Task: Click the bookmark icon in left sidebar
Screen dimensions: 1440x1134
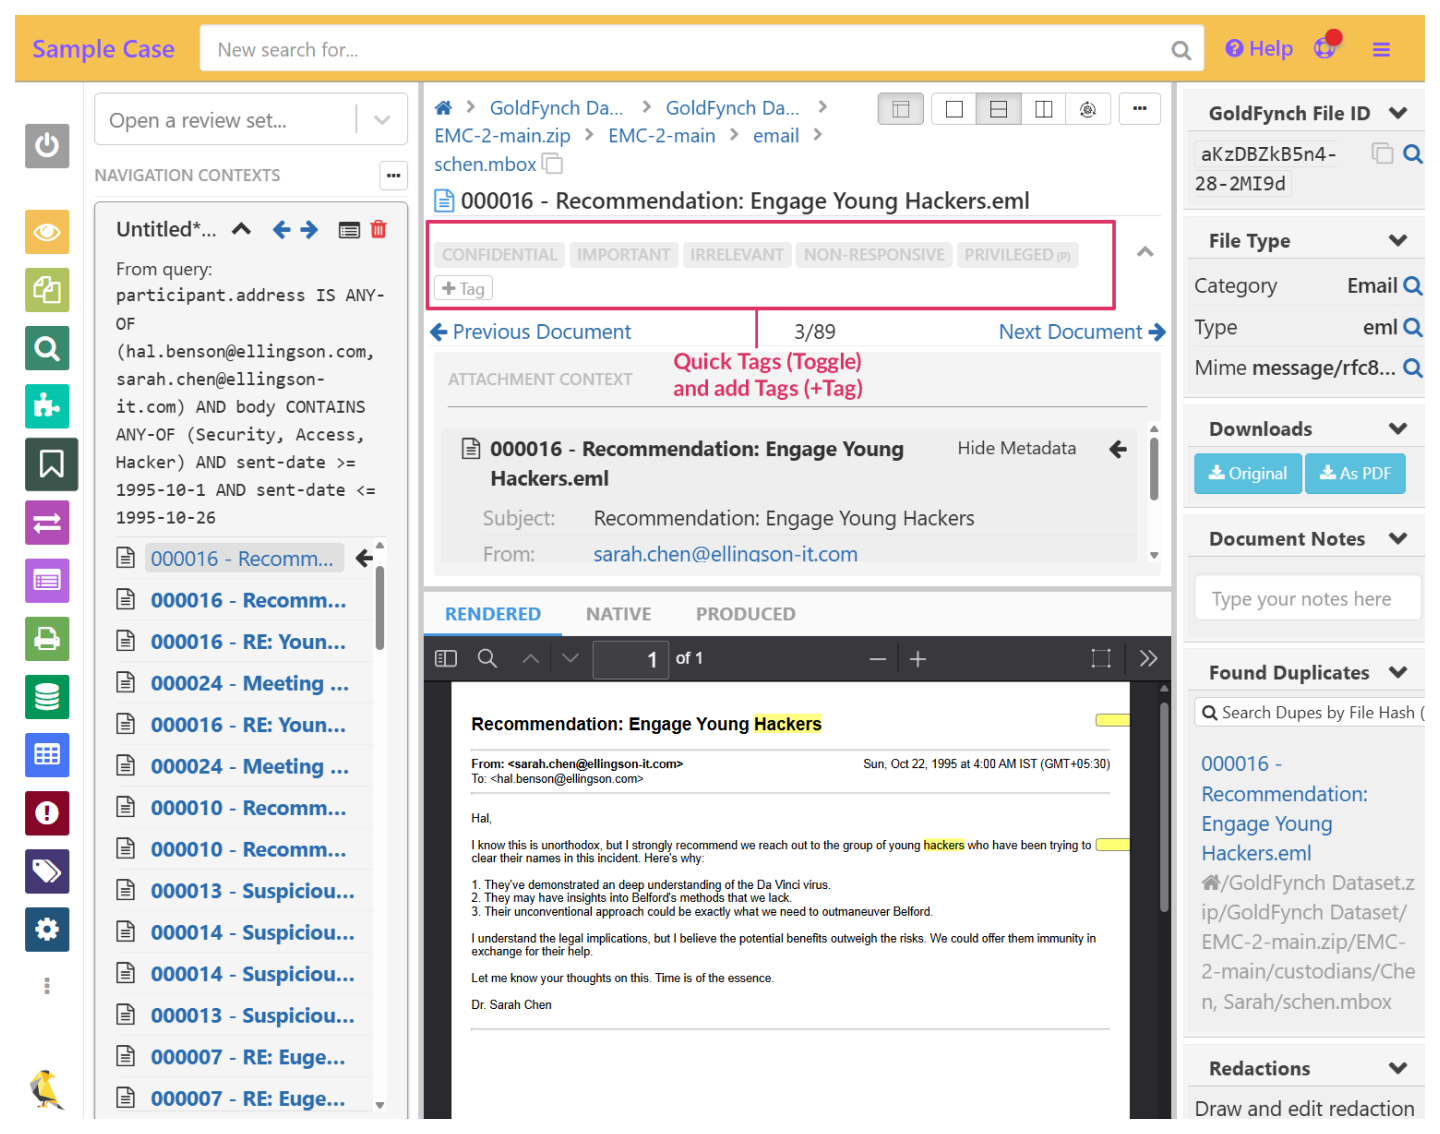Action: 47,464
